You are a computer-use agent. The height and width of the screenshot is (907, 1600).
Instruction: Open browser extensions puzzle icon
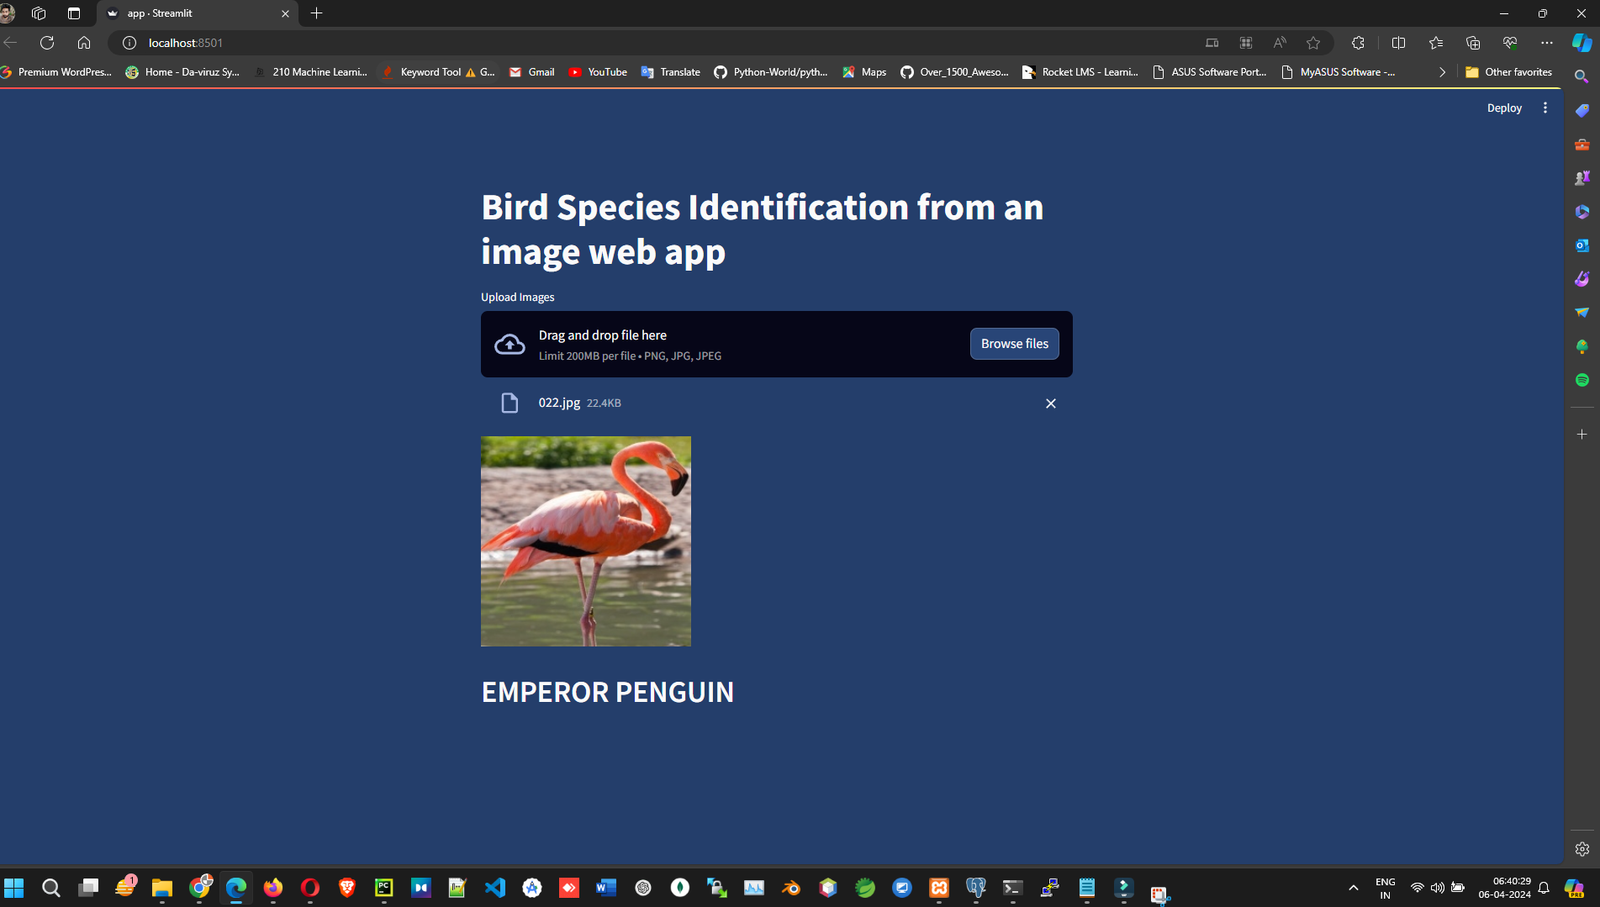point(1357,43)
